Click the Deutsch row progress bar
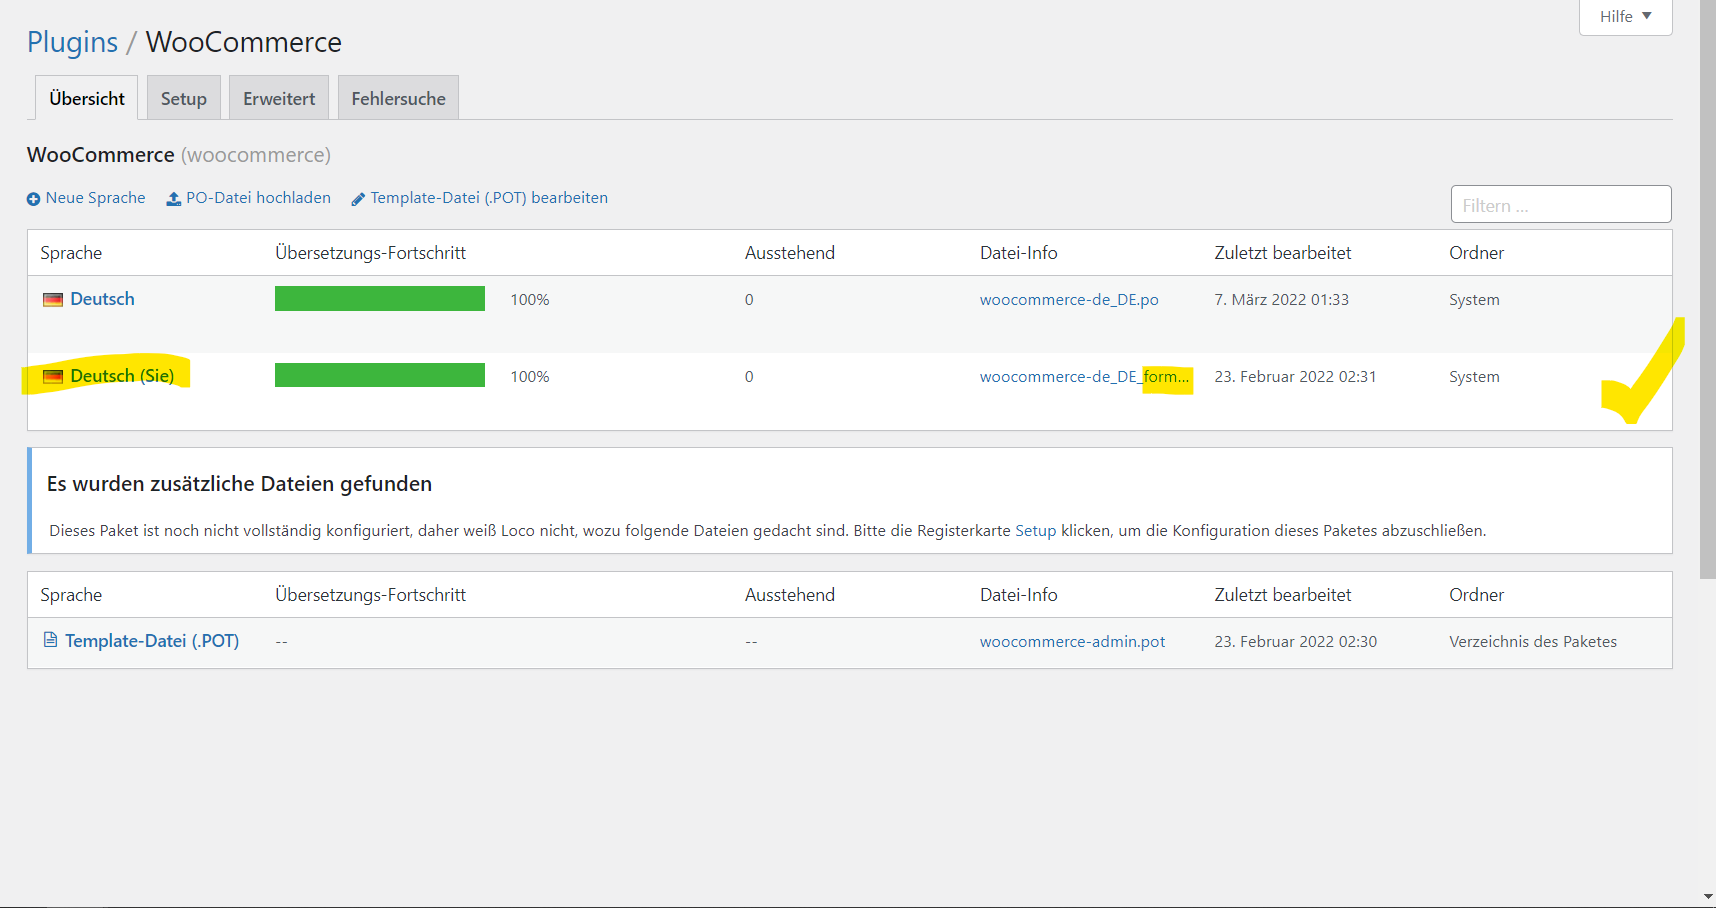The width and height of the screenshot is (1716, 908). click(380, 299)
